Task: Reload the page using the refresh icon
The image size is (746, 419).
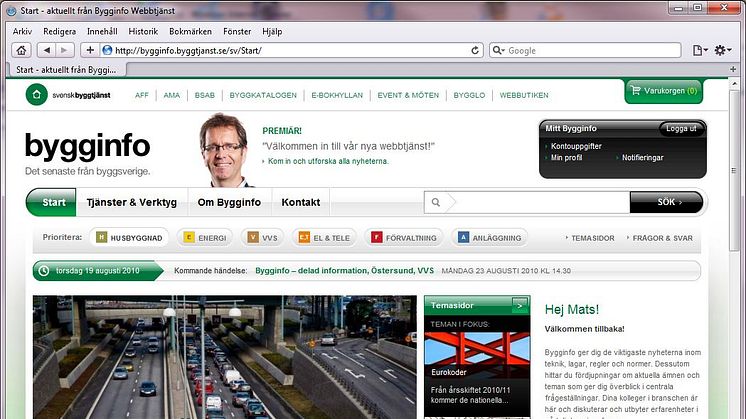Action: point(474,50)
